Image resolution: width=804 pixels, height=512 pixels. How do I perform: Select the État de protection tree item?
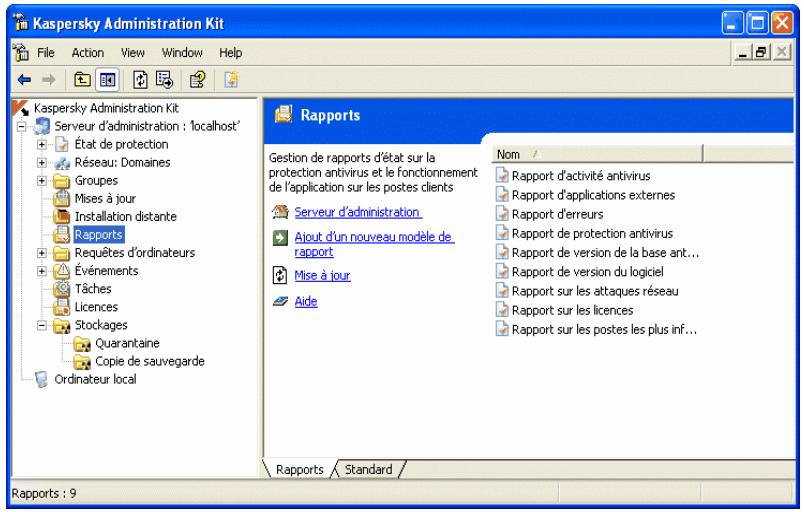122,145
